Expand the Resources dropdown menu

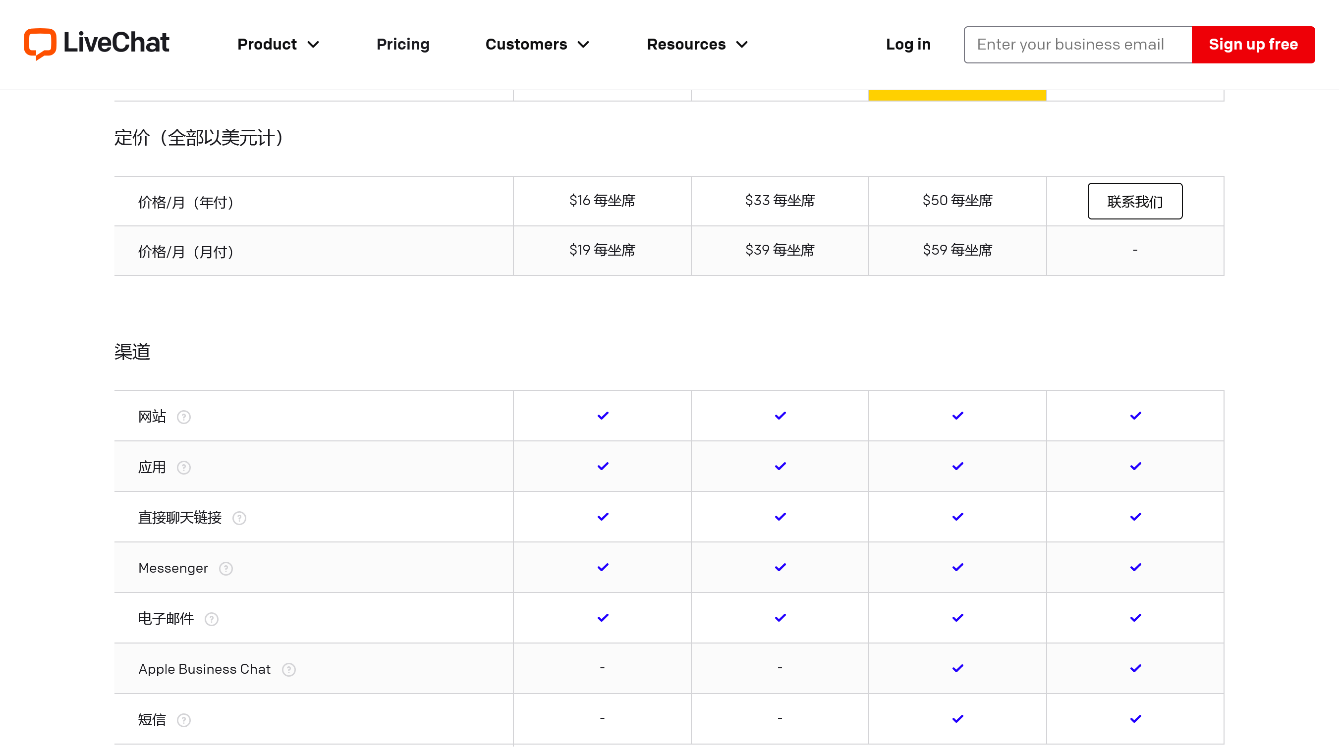[697, 44]
